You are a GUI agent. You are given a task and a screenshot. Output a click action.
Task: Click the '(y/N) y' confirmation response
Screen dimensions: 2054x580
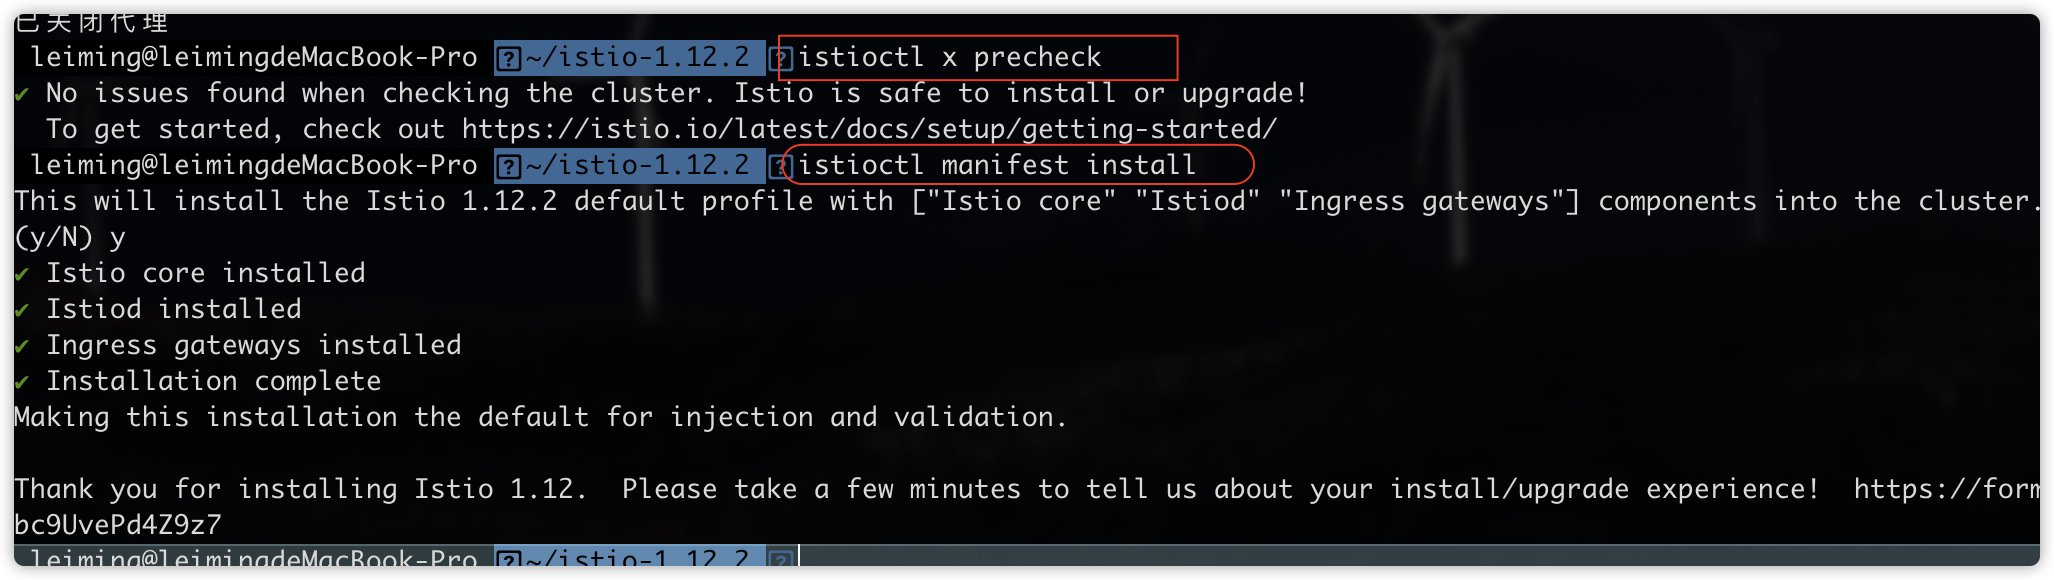(x=70, y=238)
